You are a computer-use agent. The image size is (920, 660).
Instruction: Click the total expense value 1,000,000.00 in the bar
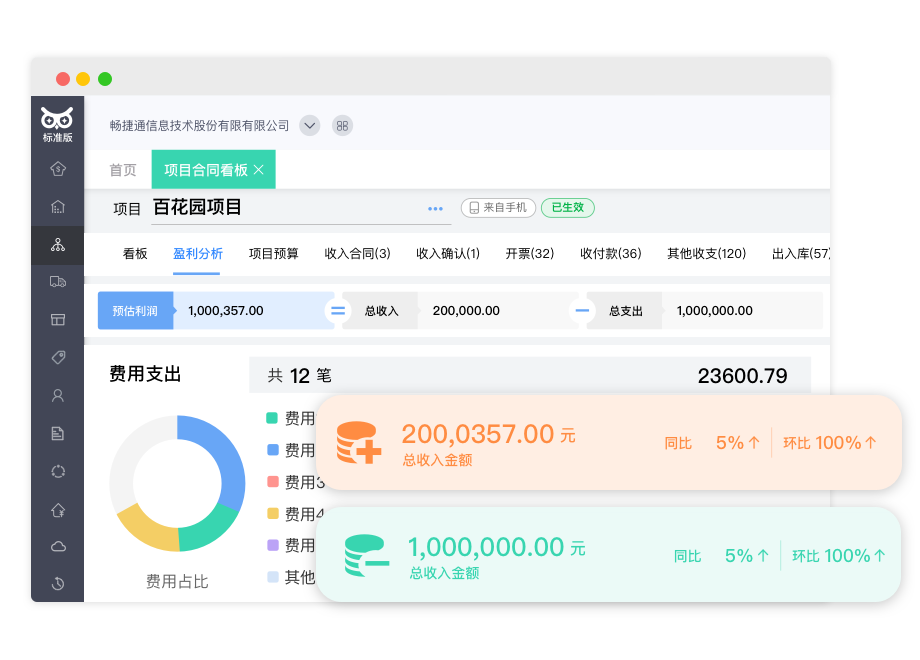click(x=715, y=311)
